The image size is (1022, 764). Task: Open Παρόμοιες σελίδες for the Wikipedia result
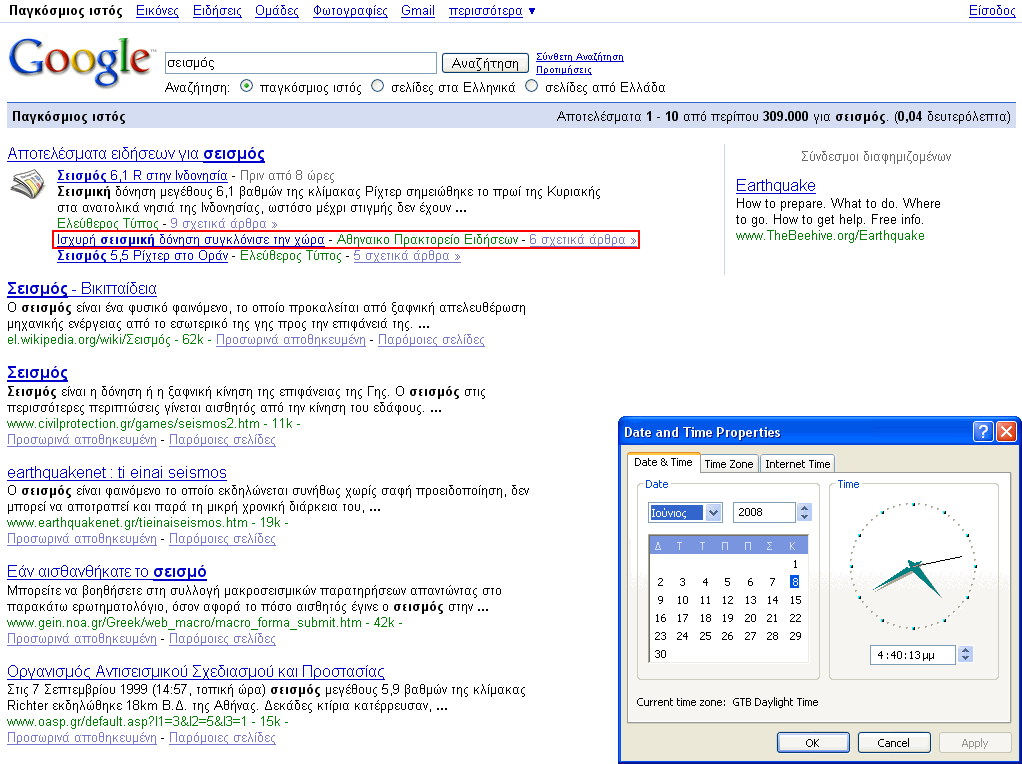click(x=431, y=340)
